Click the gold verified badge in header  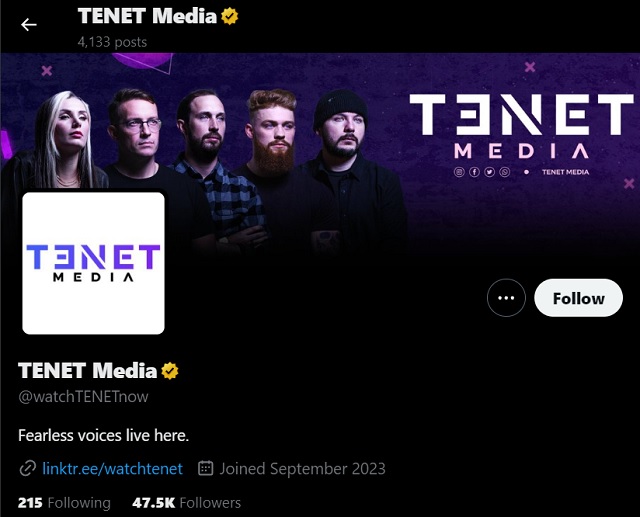tap(229, 17)
